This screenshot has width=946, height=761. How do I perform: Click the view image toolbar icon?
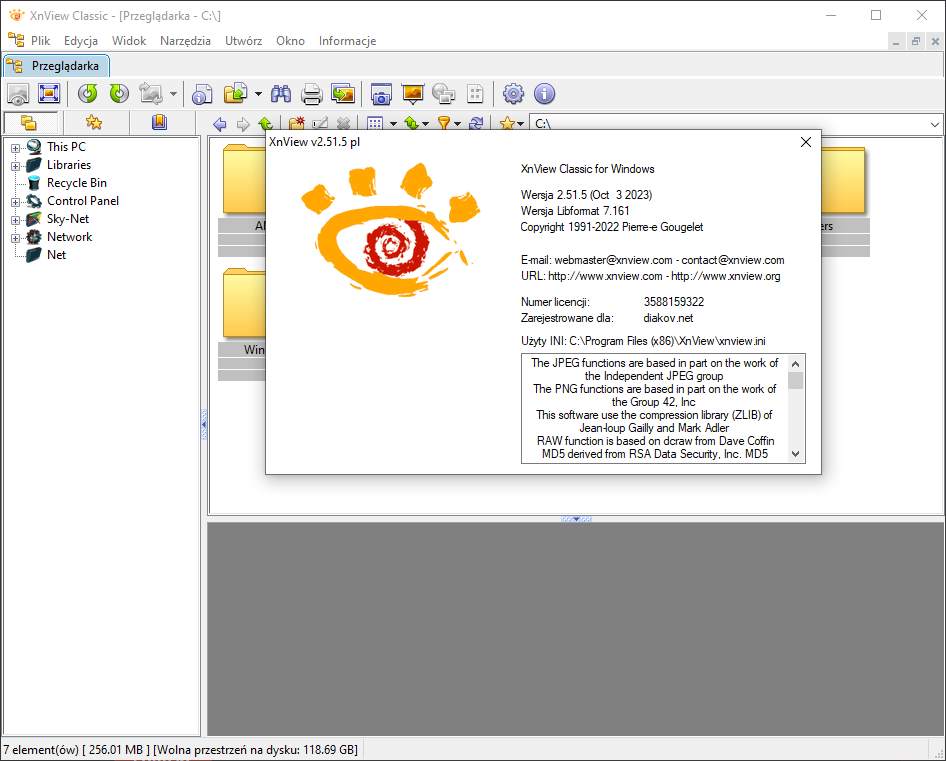point(18,94)
